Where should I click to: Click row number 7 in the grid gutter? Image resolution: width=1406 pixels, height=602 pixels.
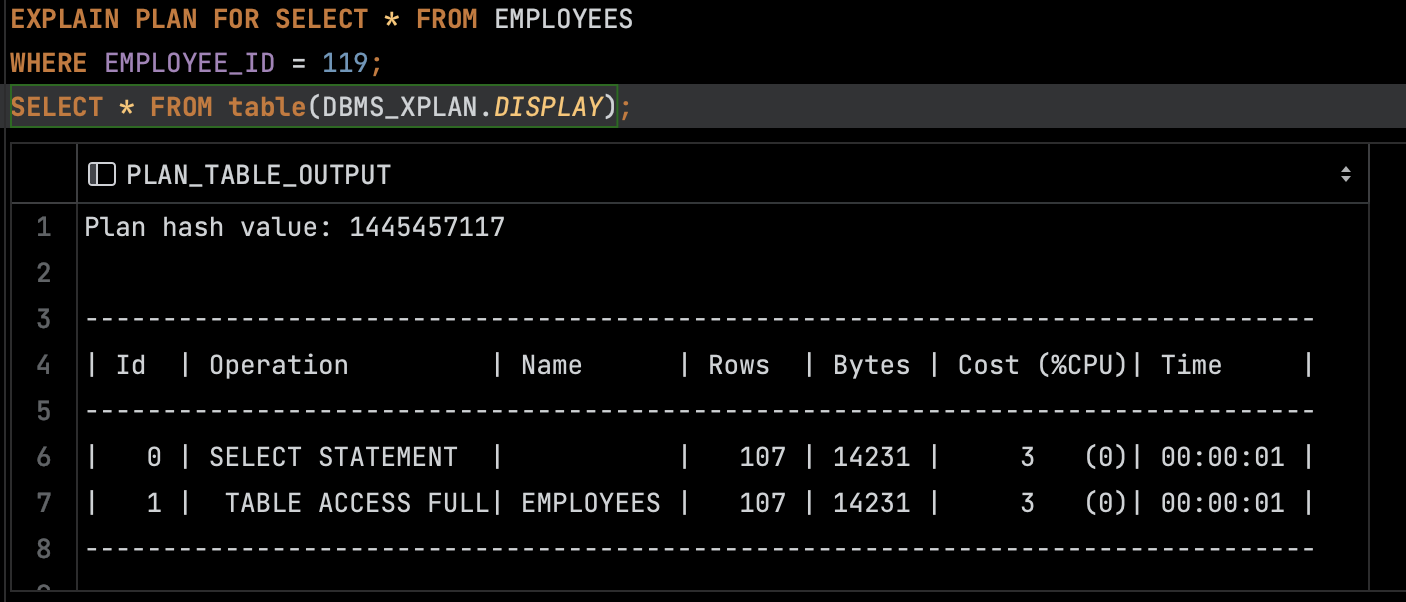pyautogui.click(x=43, y=502)
